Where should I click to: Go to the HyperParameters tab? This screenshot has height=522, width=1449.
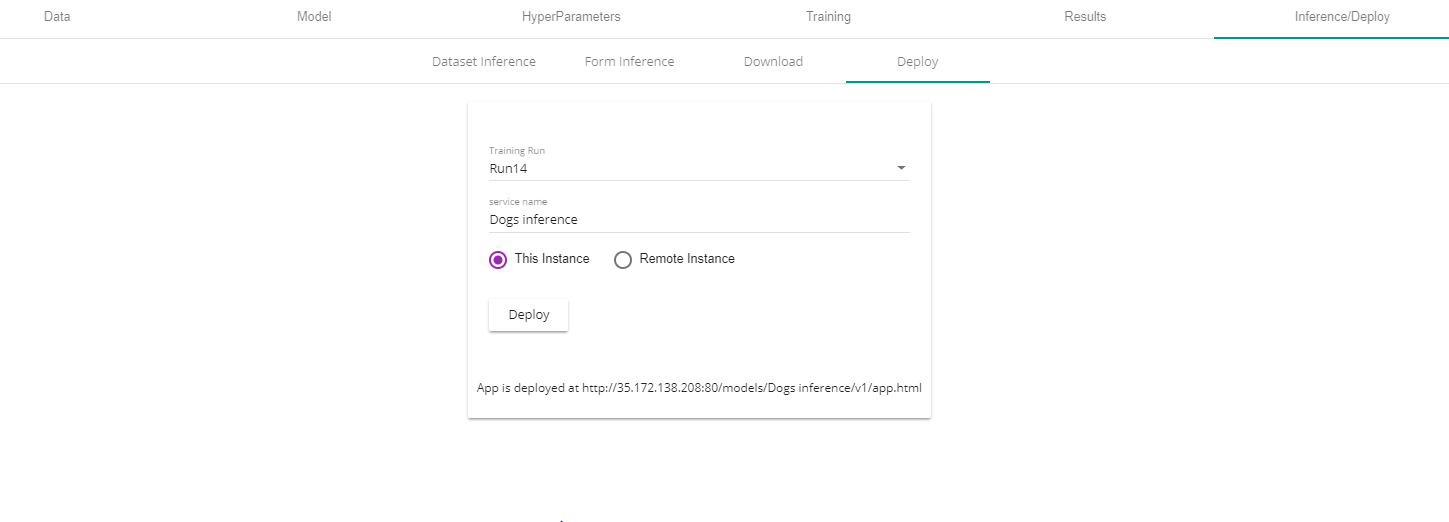(x=571, y=17)
